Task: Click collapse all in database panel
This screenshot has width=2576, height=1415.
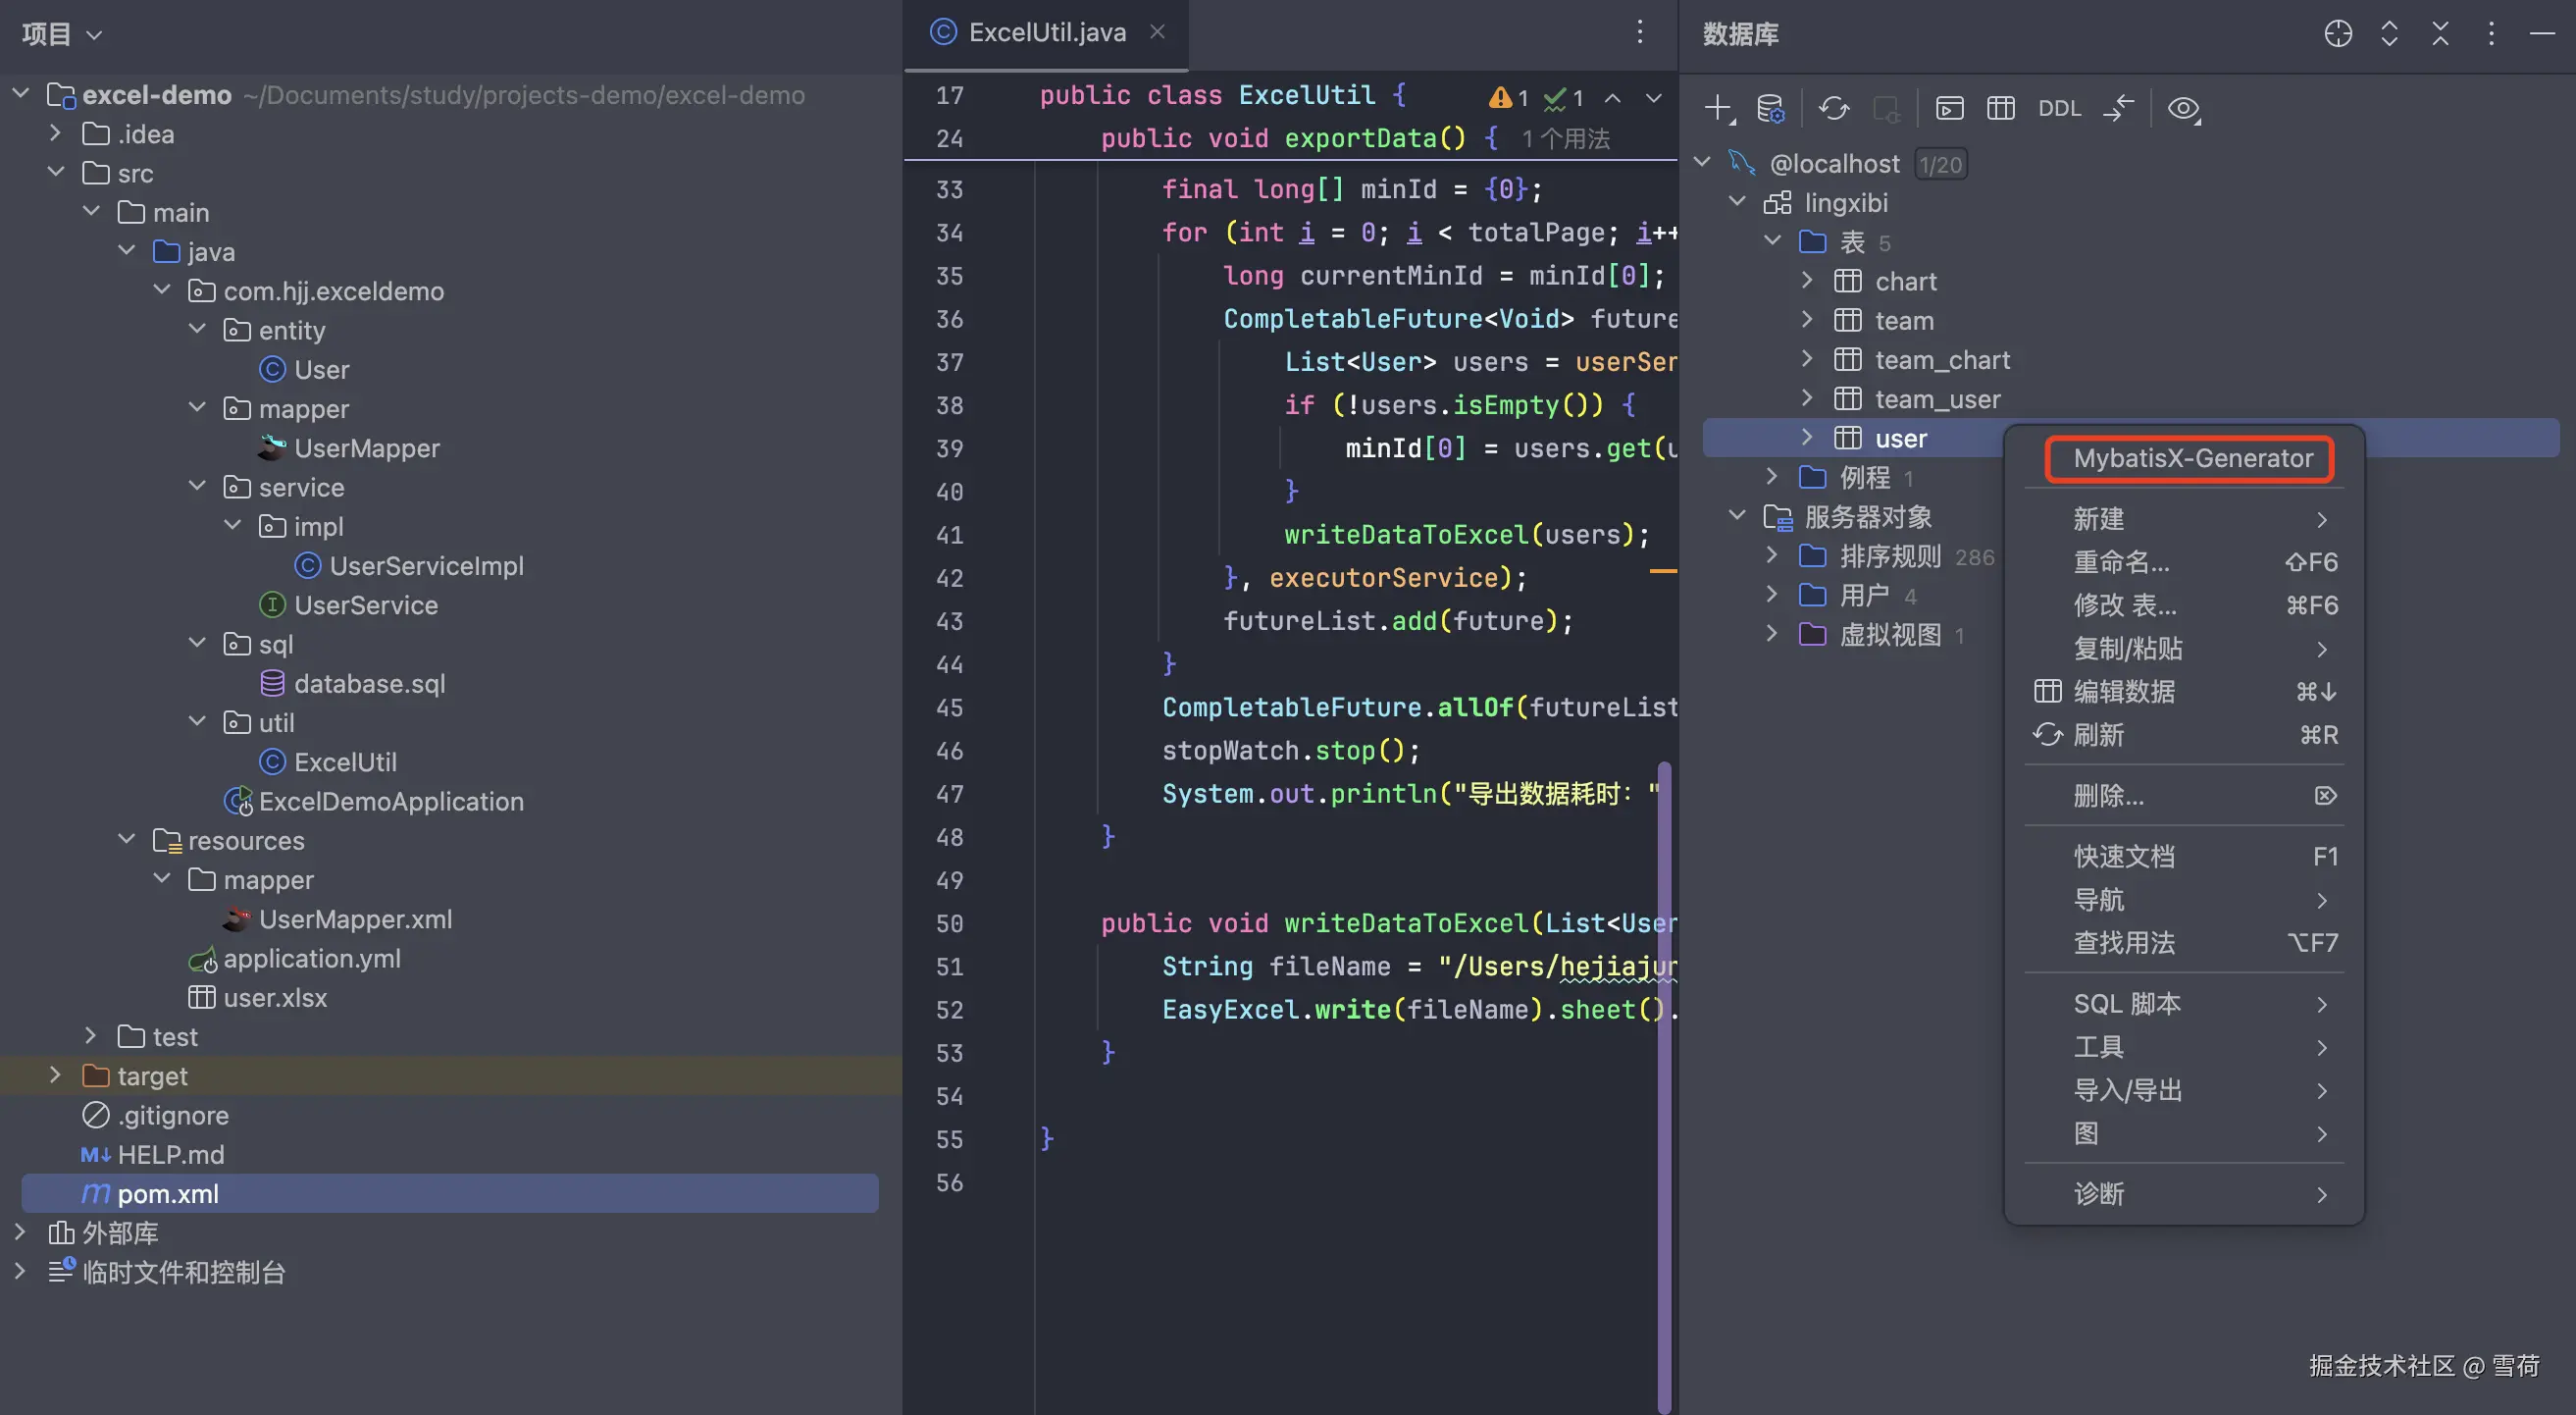Action: pos(2440,34)
